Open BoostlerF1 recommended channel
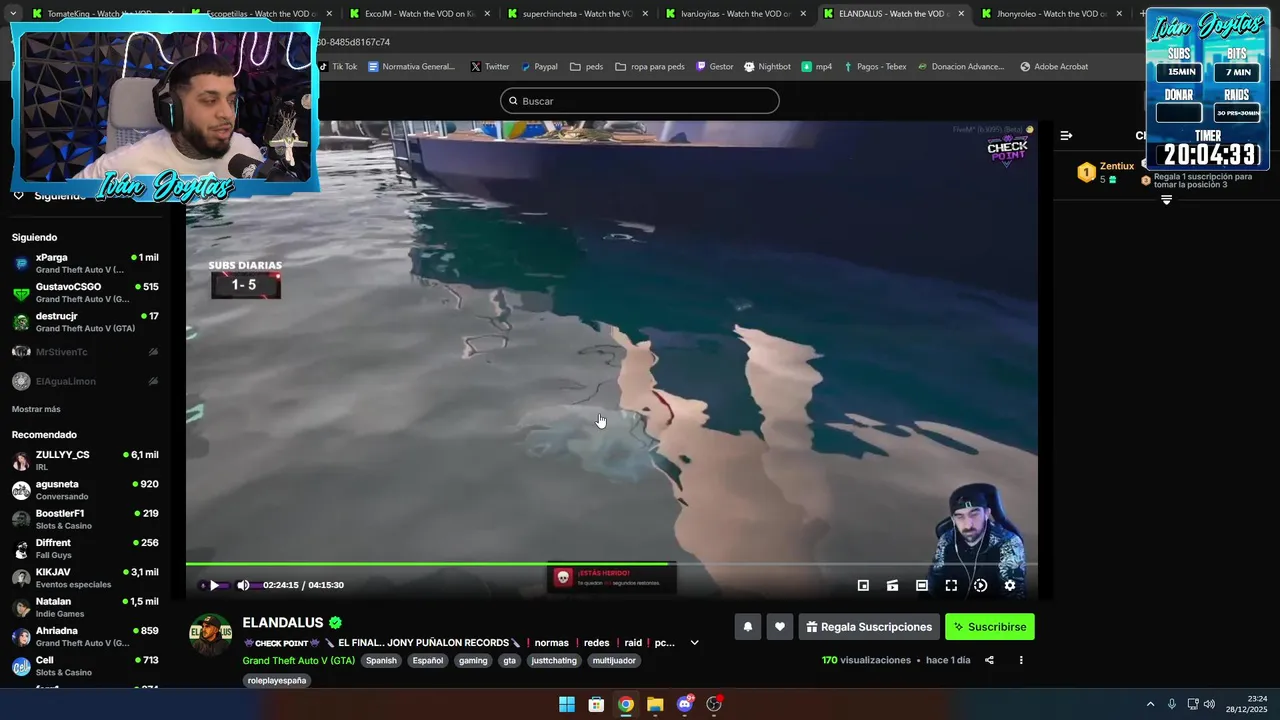This screenshot has height=720, width=1280. tap(85, 519)
